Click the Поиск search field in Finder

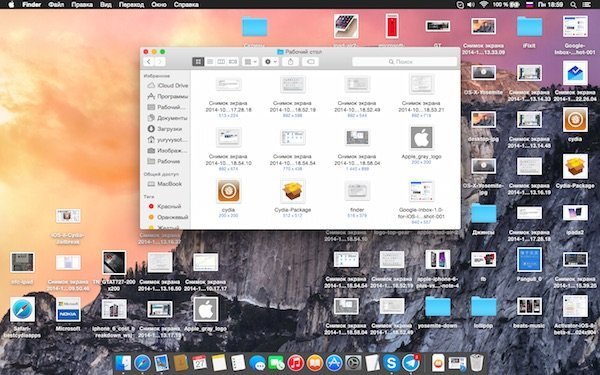[404, 62]
